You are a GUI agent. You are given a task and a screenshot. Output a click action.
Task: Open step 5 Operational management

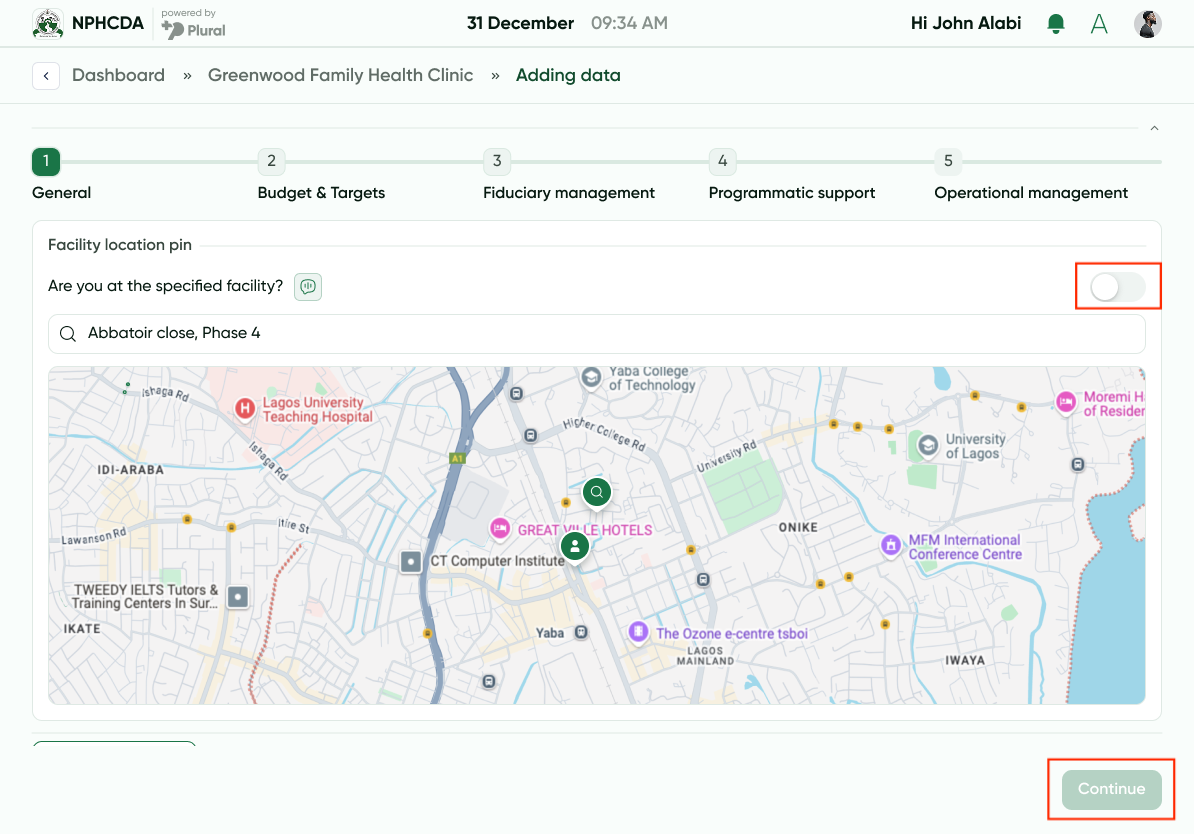[x=947, y=161]
